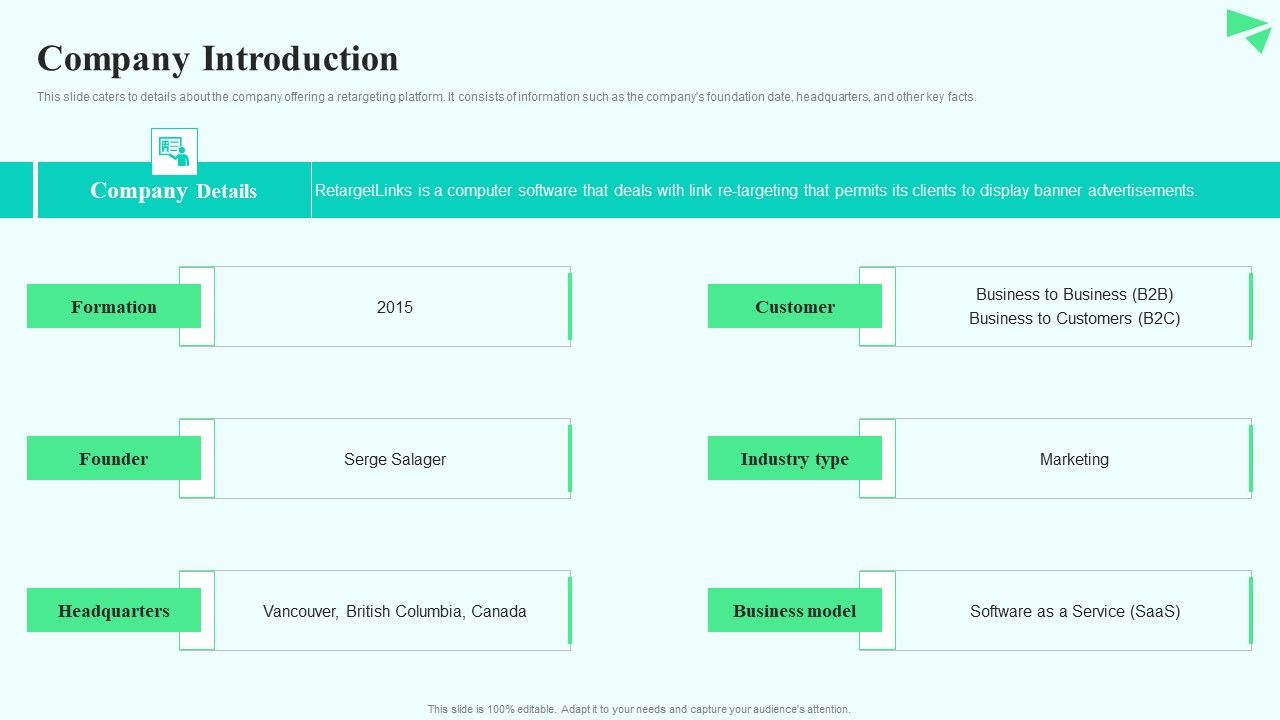Screen dimensions: 1280x720
Task: Click the Customer label box
Action: click(x=795, y=306)
